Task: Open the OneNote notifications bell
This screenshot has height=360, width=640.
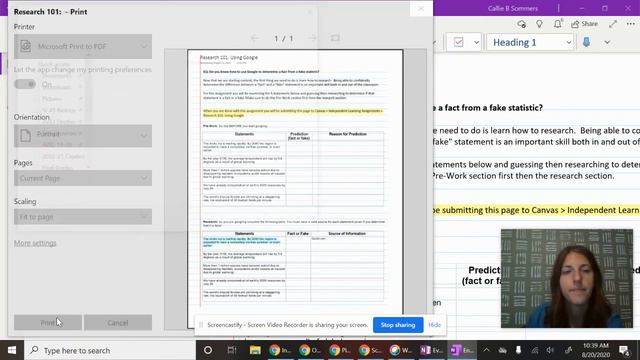Action: tap(558, 24)
